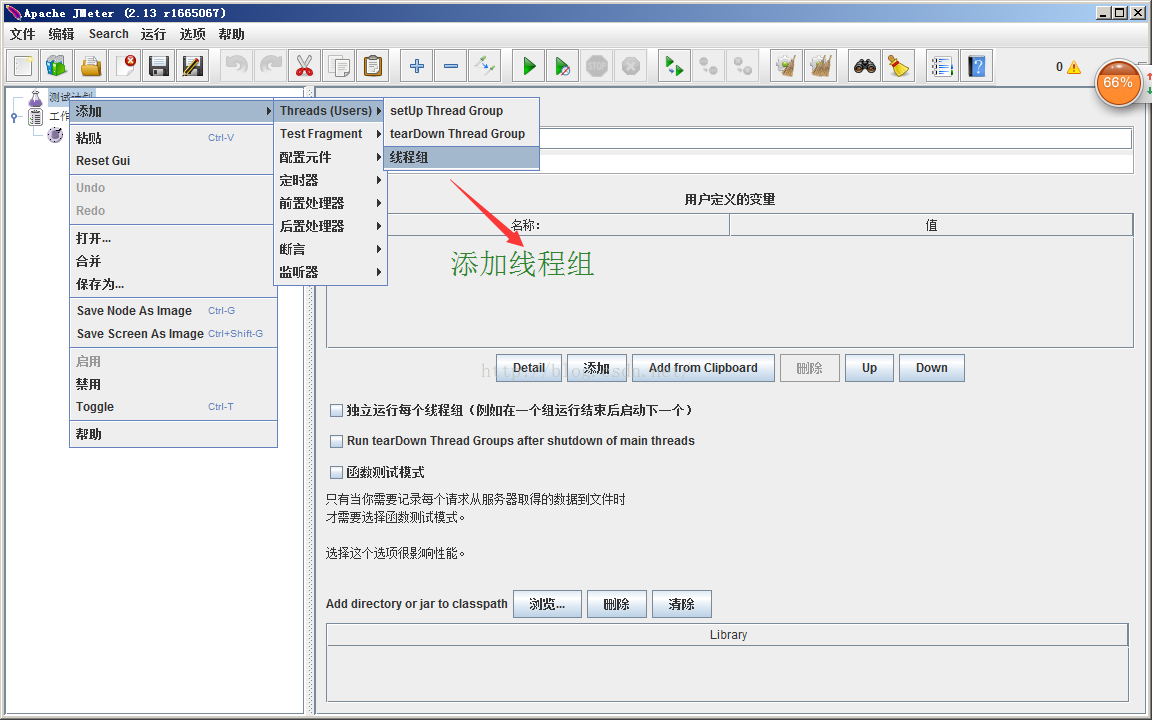Image resolution: width=1152 pixels, height=720 pixels.
Task: Expand the 断言 submenu
Action: coord(330,249)
